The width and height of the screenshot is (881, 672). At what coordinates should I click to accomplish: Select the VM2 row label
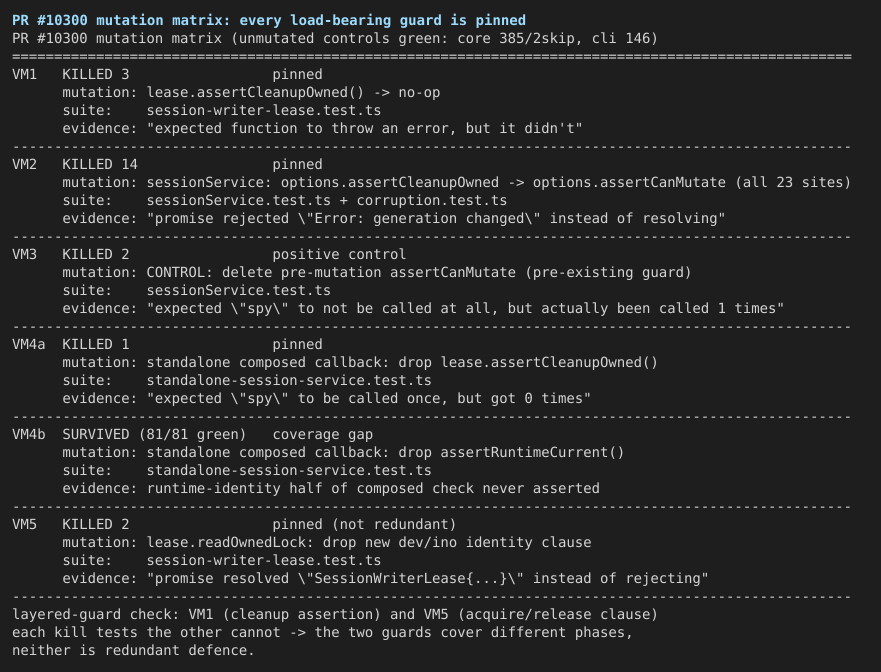point(25,164)
